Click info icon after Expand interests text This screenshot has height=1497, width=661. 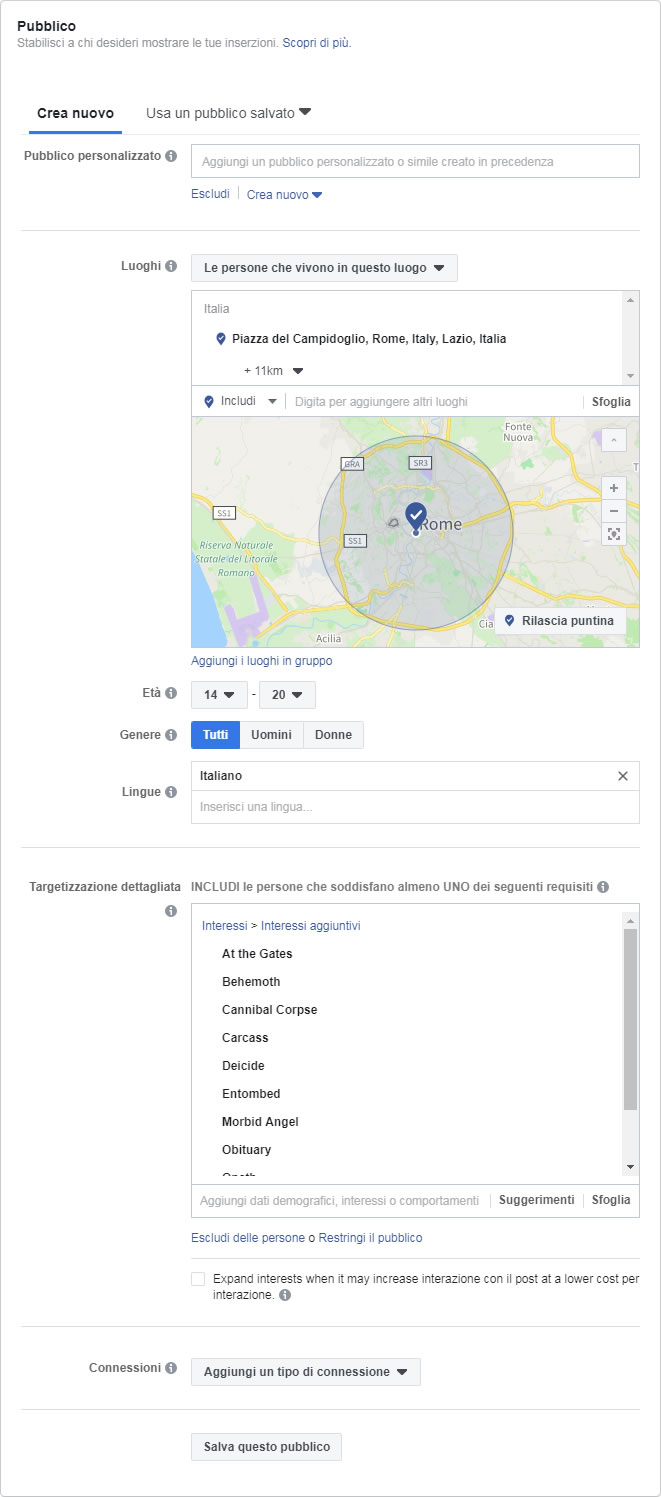[286, 1295]
